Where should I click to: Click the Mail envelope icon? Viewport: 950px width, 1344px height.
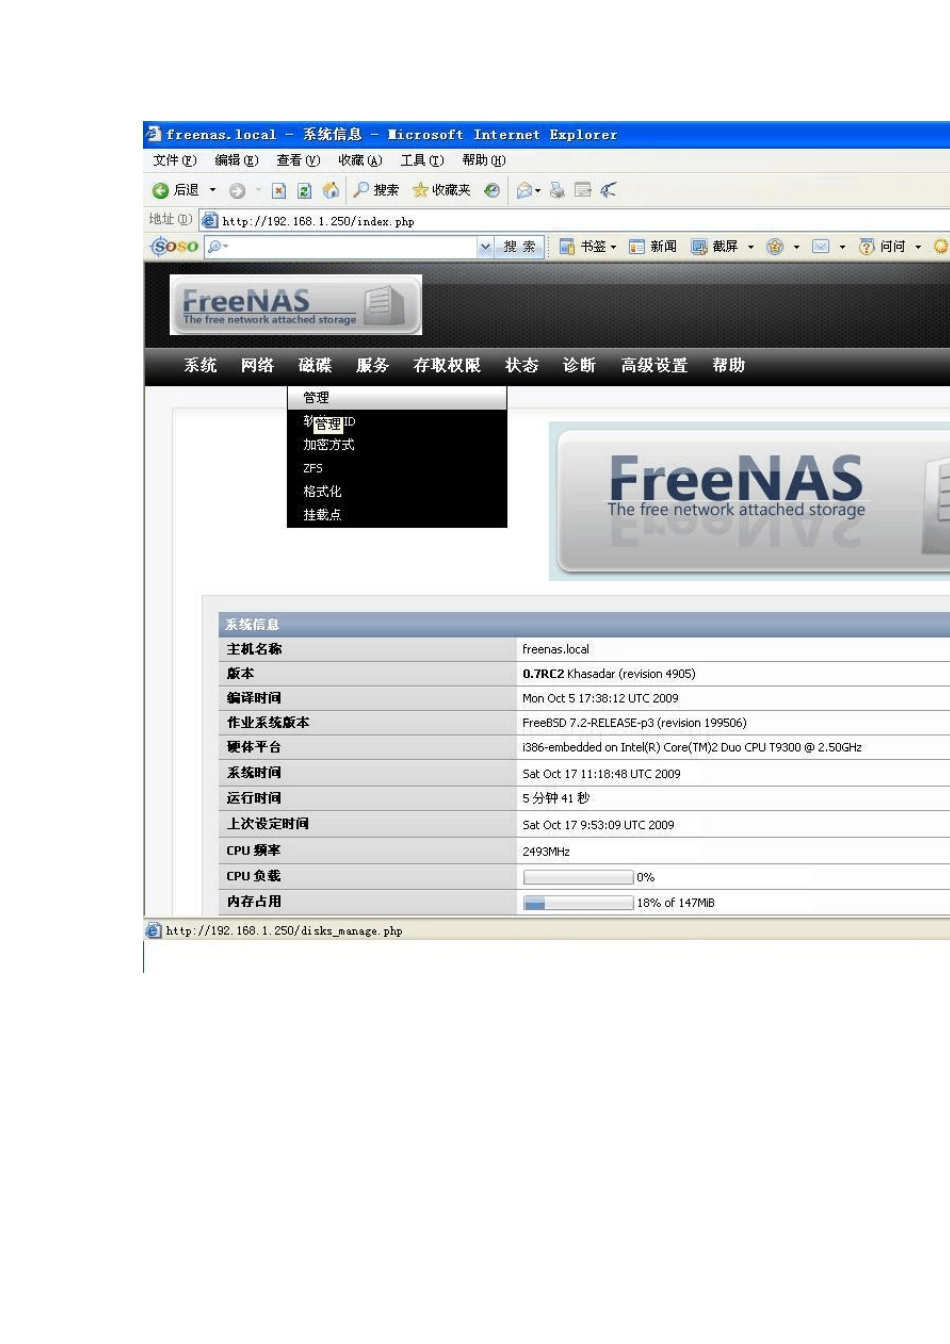coord(525,190)
